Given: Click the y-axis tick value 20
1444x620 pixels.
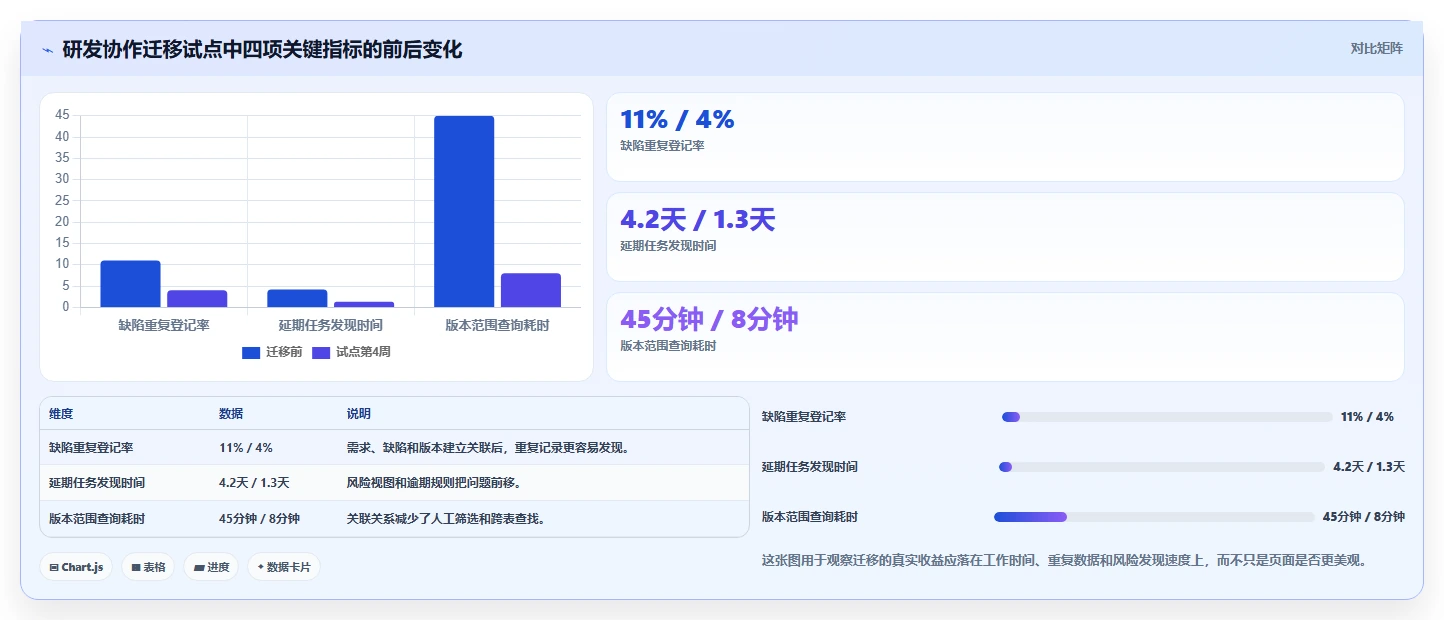Looking at the screenshot, I should tap(62, 221).
